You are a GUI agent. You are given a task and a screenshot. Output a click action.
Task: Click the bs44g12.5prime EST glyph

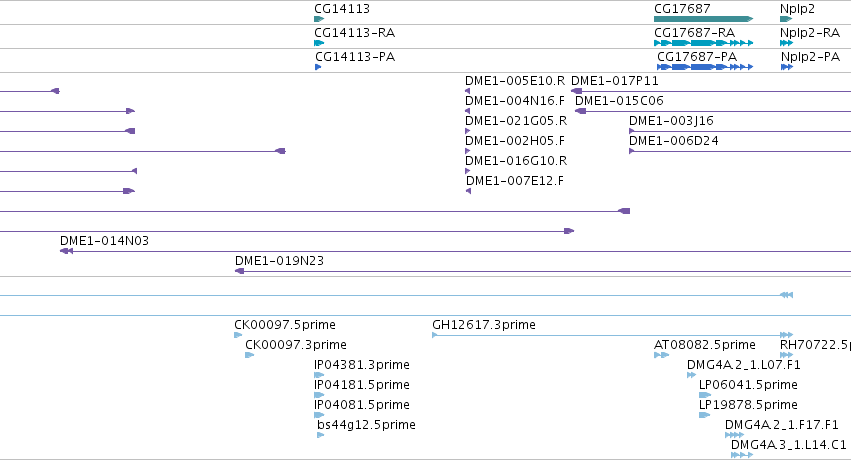pyautogui.click(x=320, y=435)
